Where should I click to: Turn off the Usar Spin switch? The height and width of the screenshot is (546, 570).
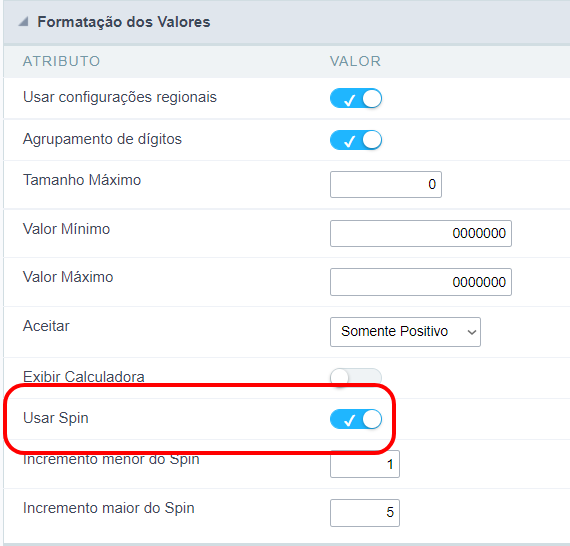[356, 419]
